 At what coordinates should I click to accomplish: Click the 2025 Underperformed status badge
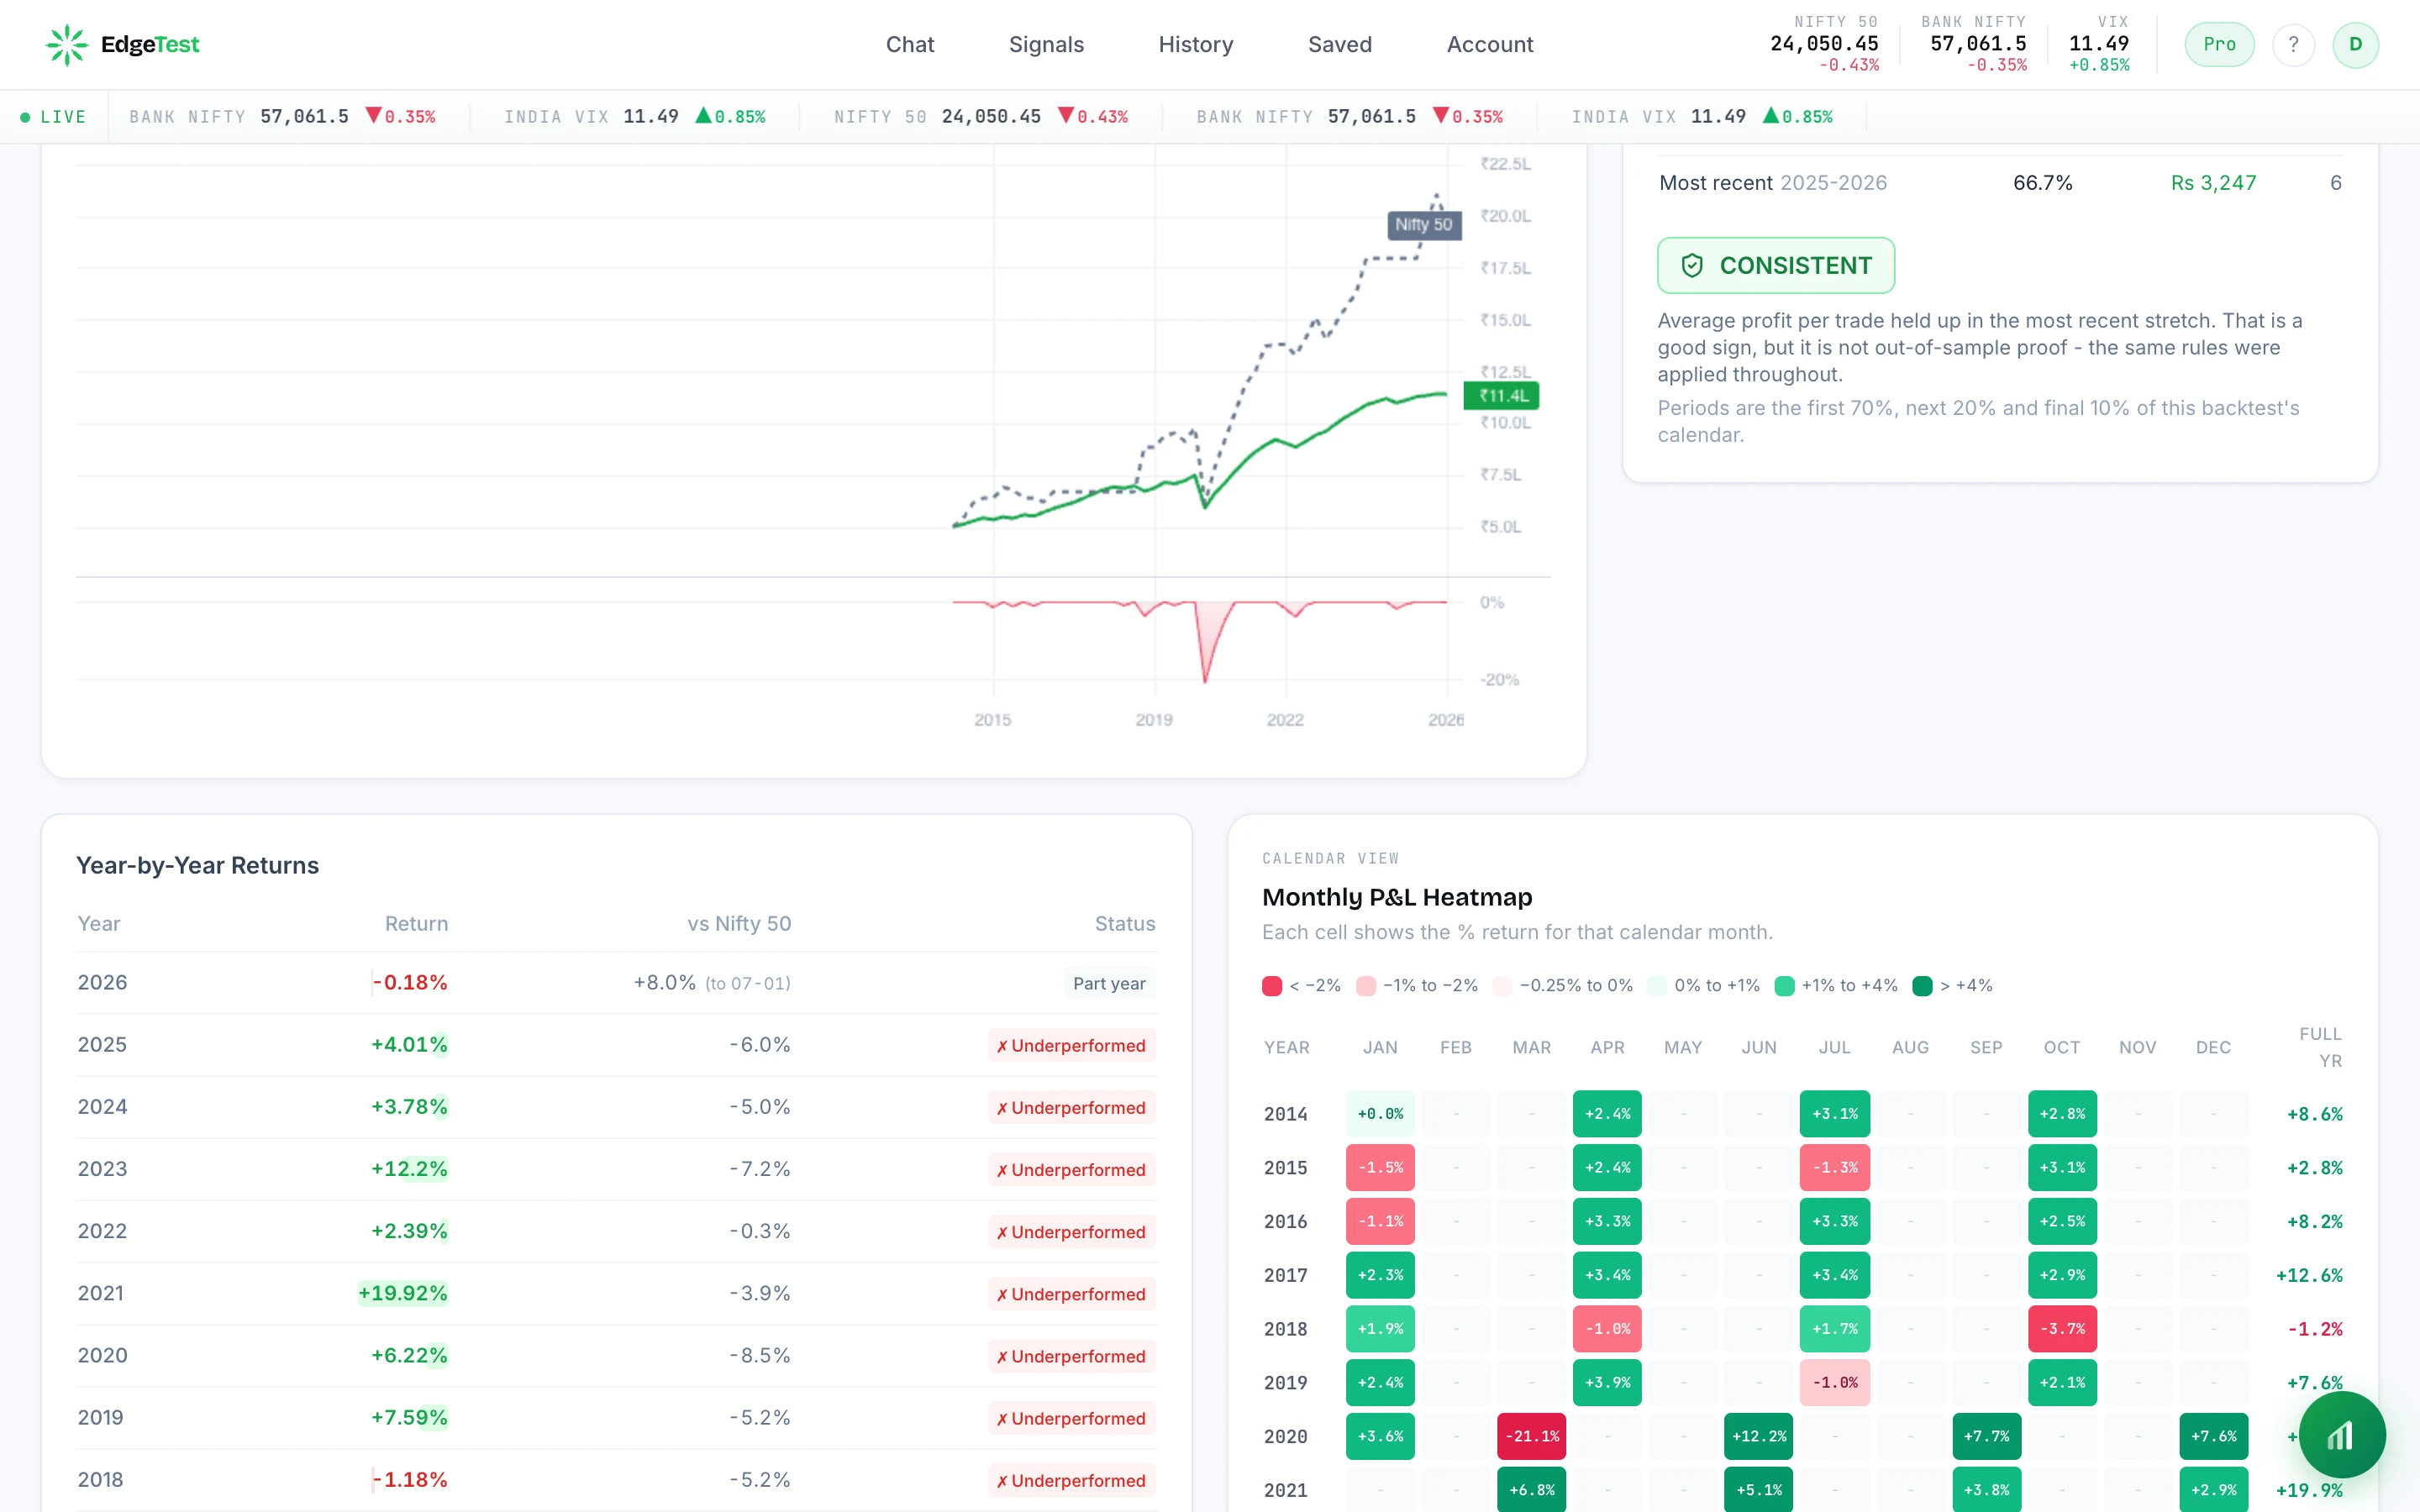coord(1071,1045)
